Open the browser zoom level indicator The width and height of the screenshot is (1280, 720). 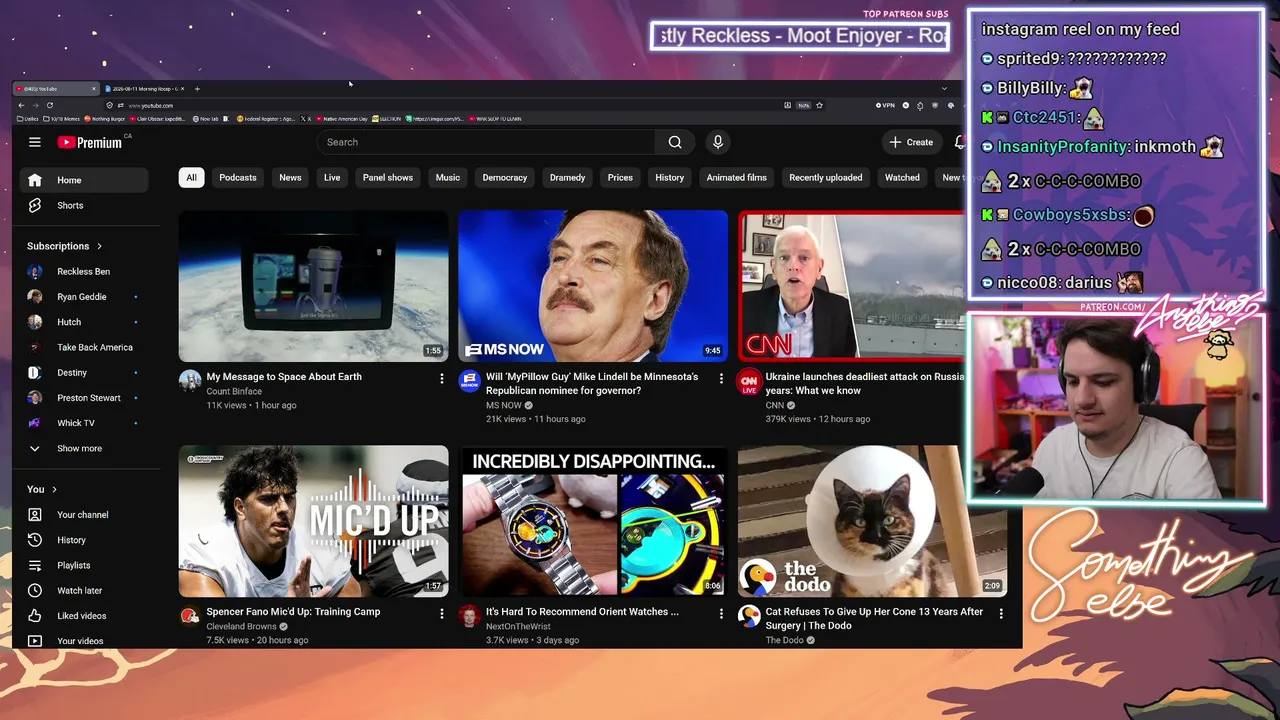point(803,105)
